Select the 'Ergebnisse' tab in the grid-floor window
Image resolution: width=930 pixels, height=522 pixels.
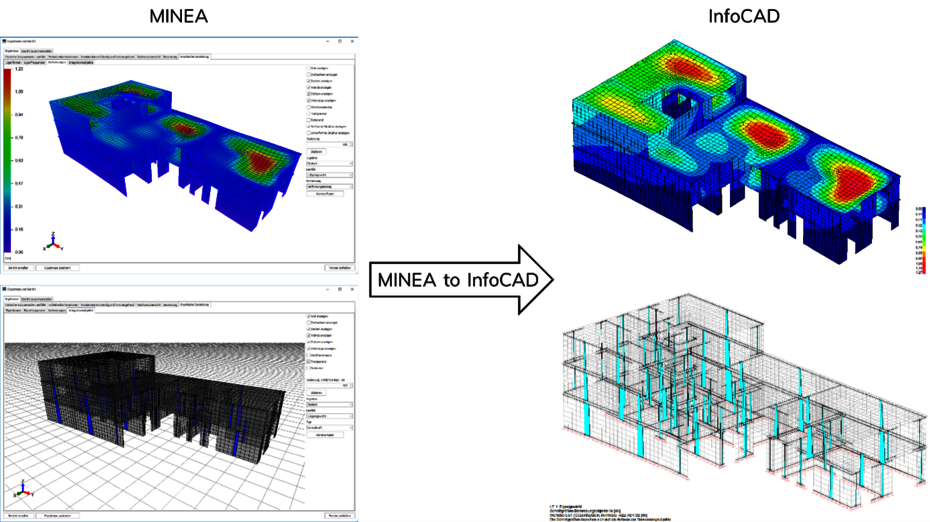click(x=11, y=299)
